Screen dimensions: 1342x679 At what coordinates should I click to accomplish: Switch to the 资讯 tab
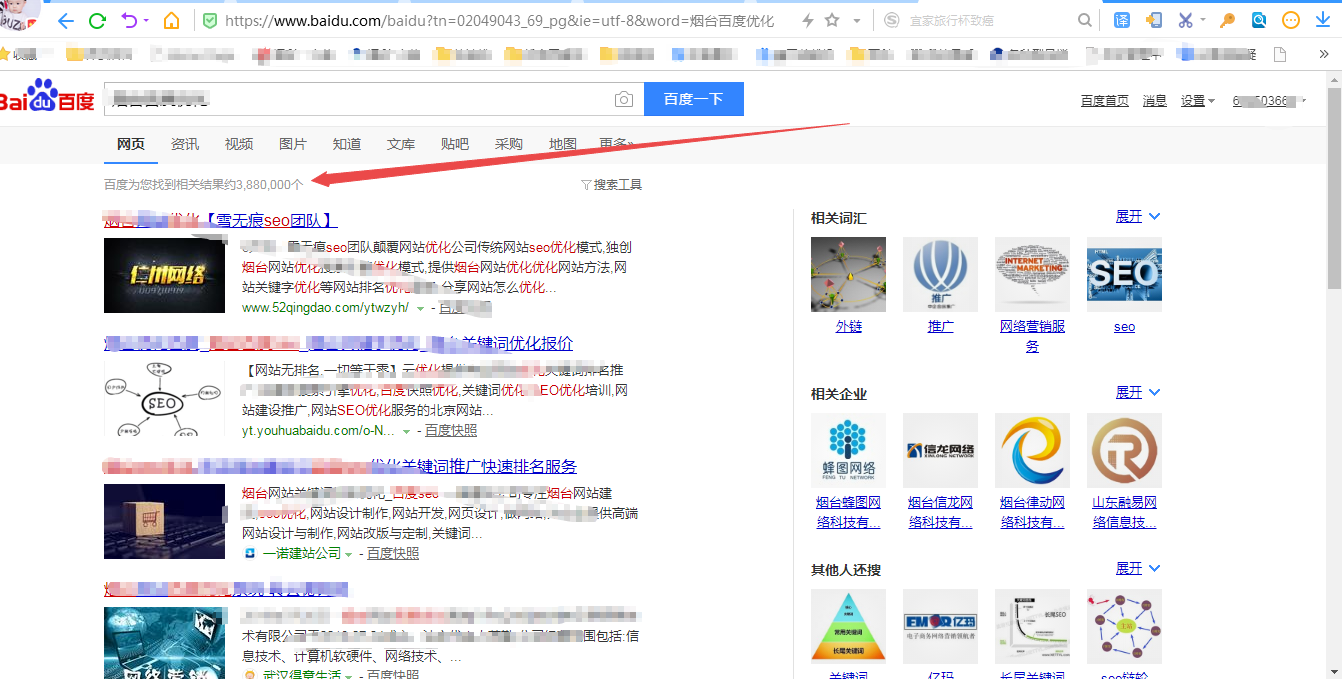tap(185, 144)
